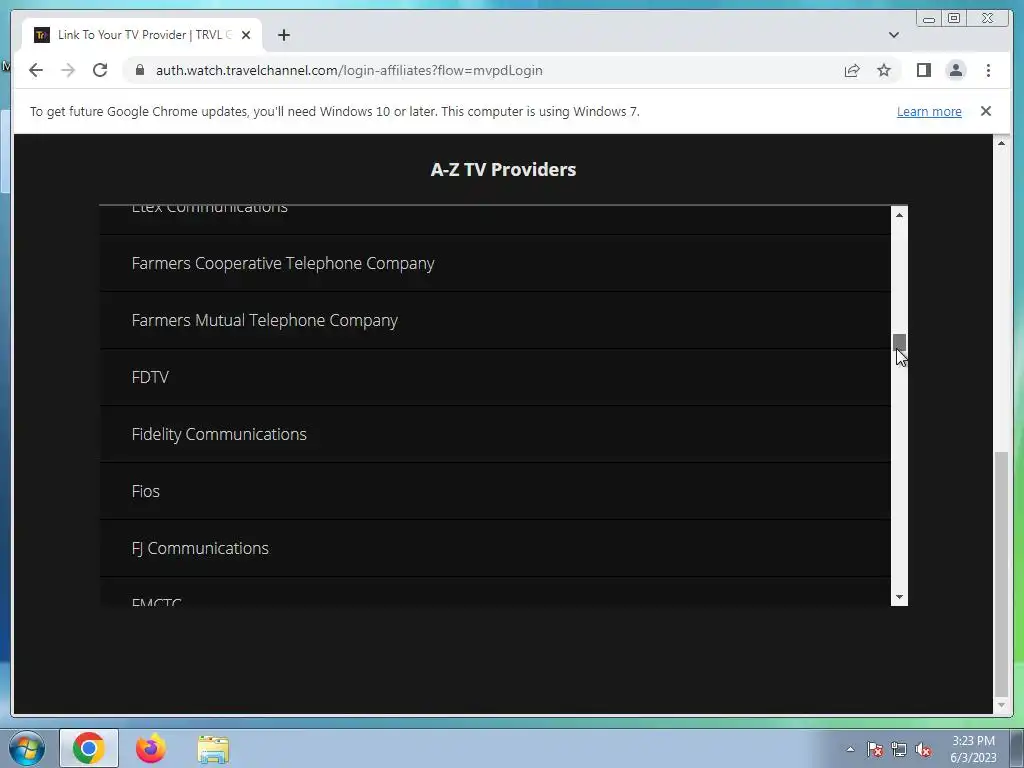Open the Windows Start menu

(27, 748)
